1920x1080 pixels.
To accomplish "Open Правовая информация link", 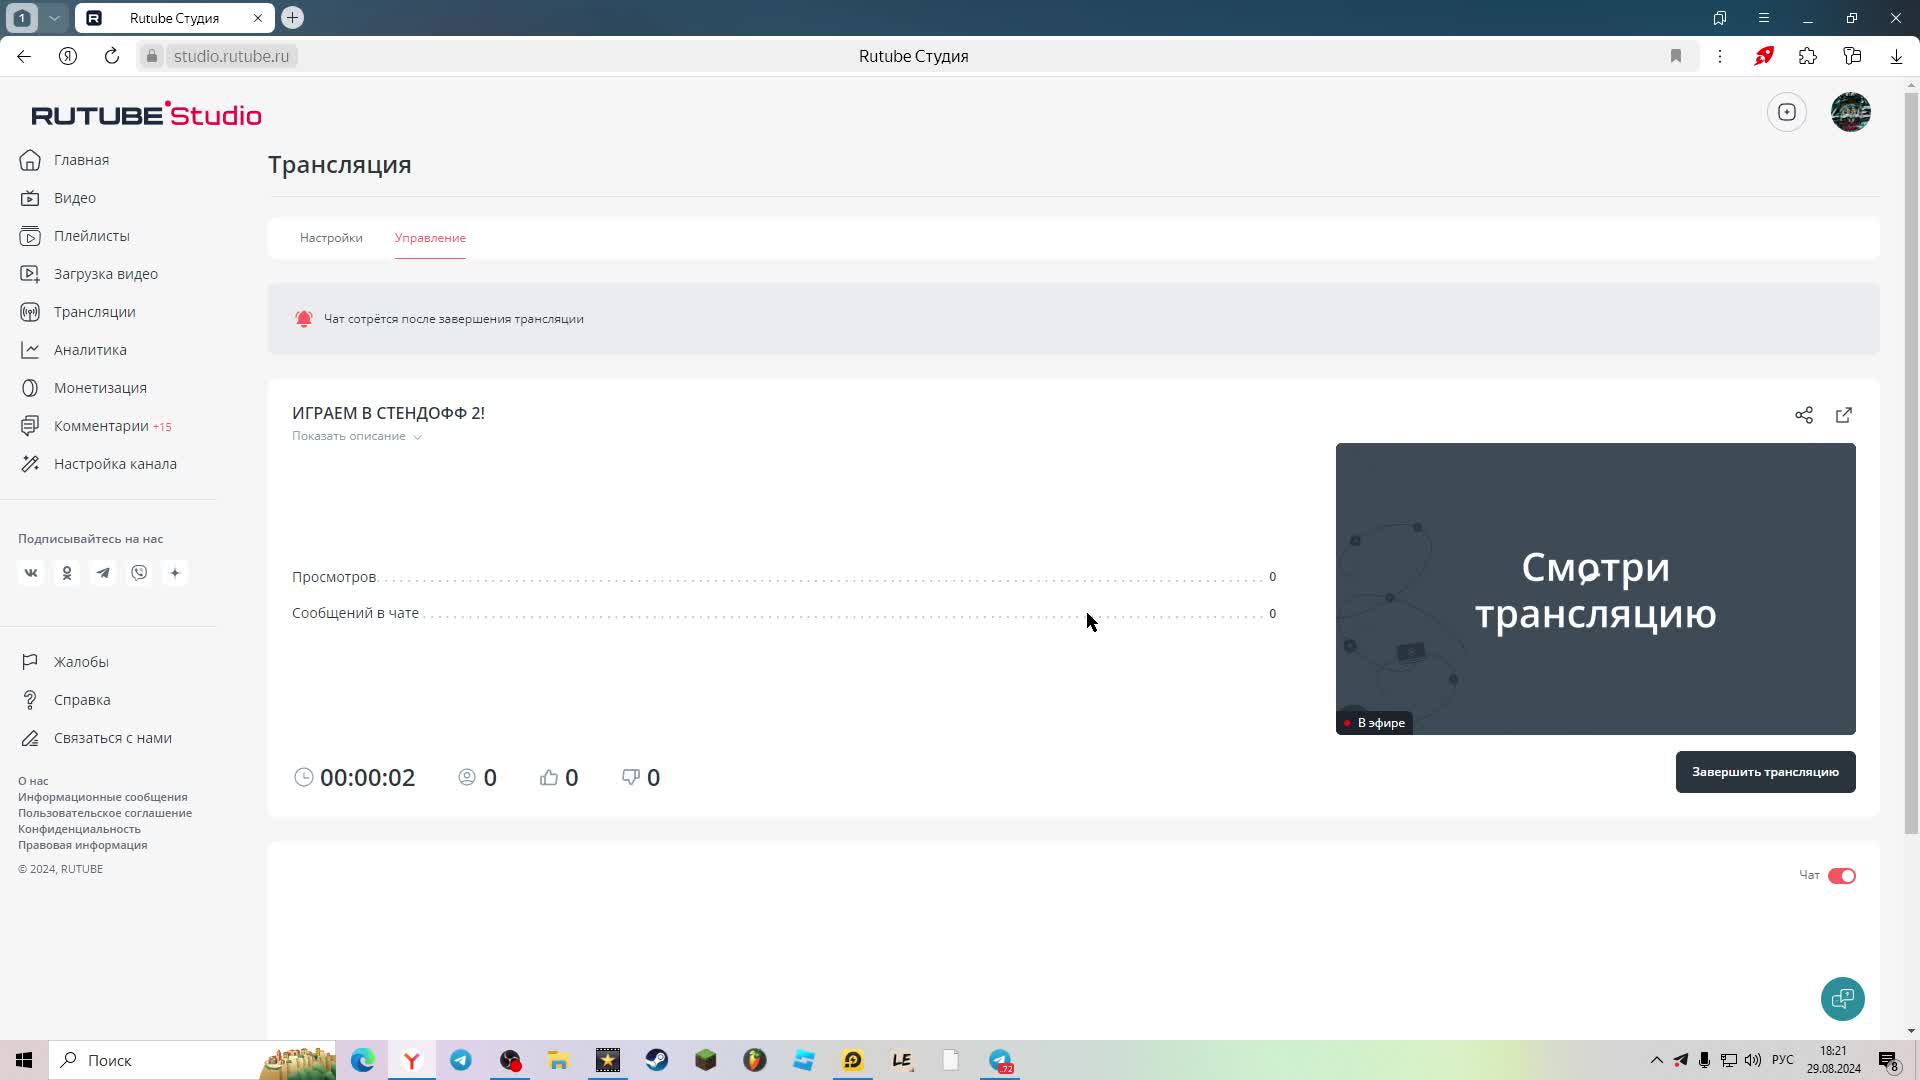I will (83, 845).
